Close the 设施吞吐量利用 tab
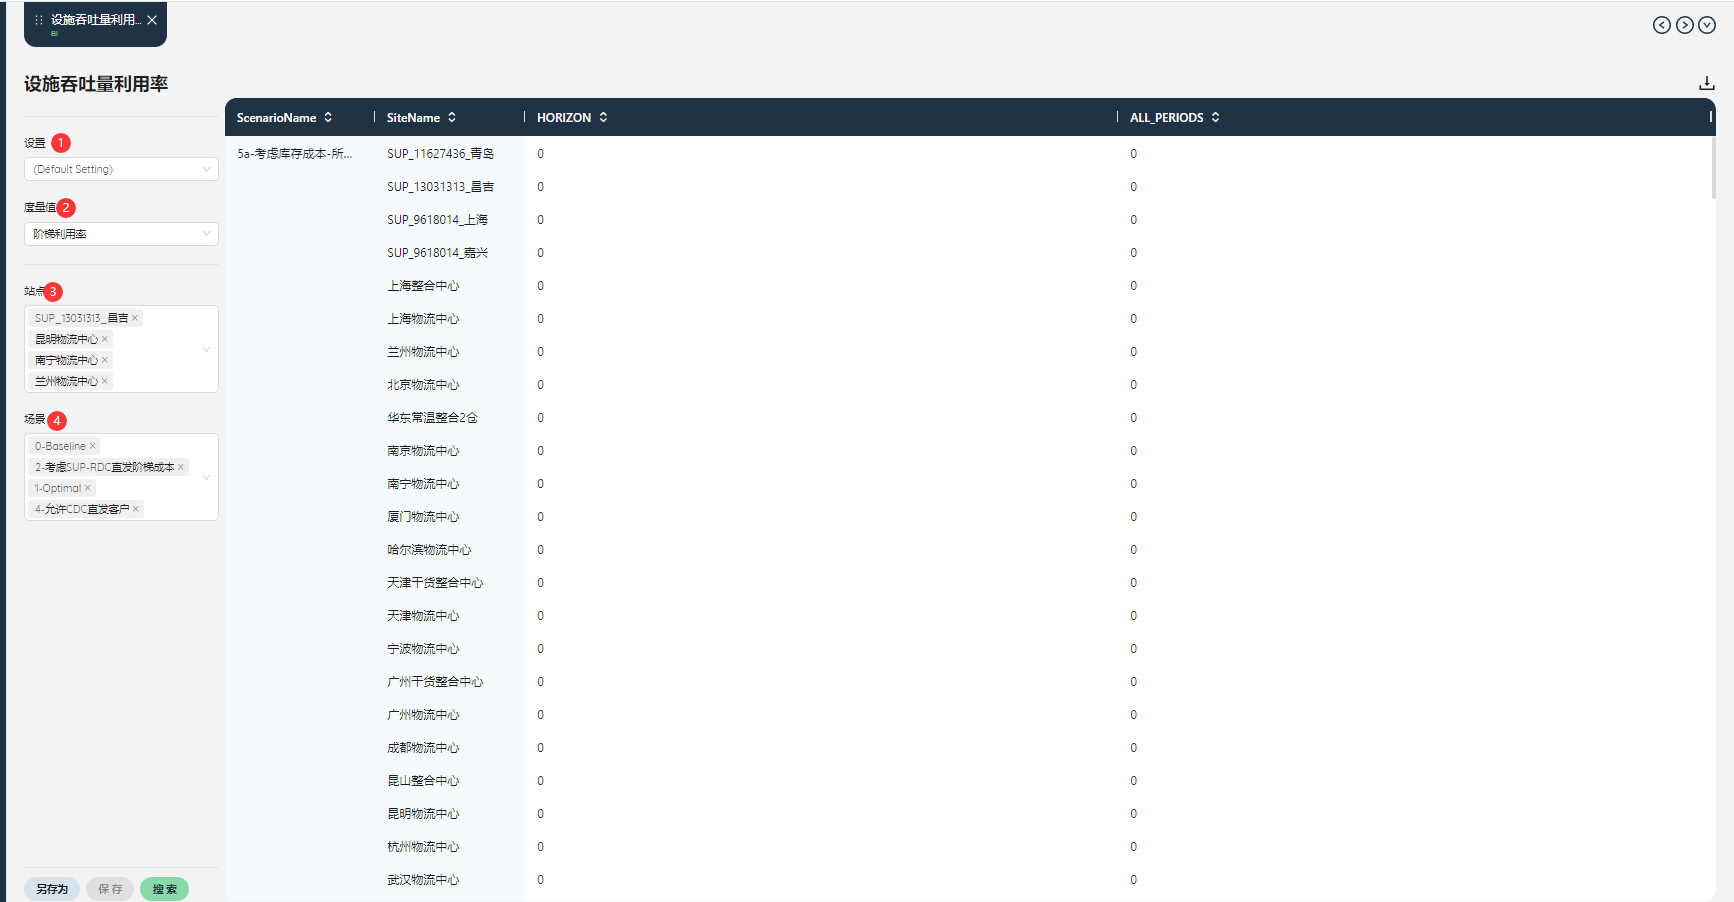This screenshot has height=902, width=1734. pyautogui.click(x=152, y=20)
